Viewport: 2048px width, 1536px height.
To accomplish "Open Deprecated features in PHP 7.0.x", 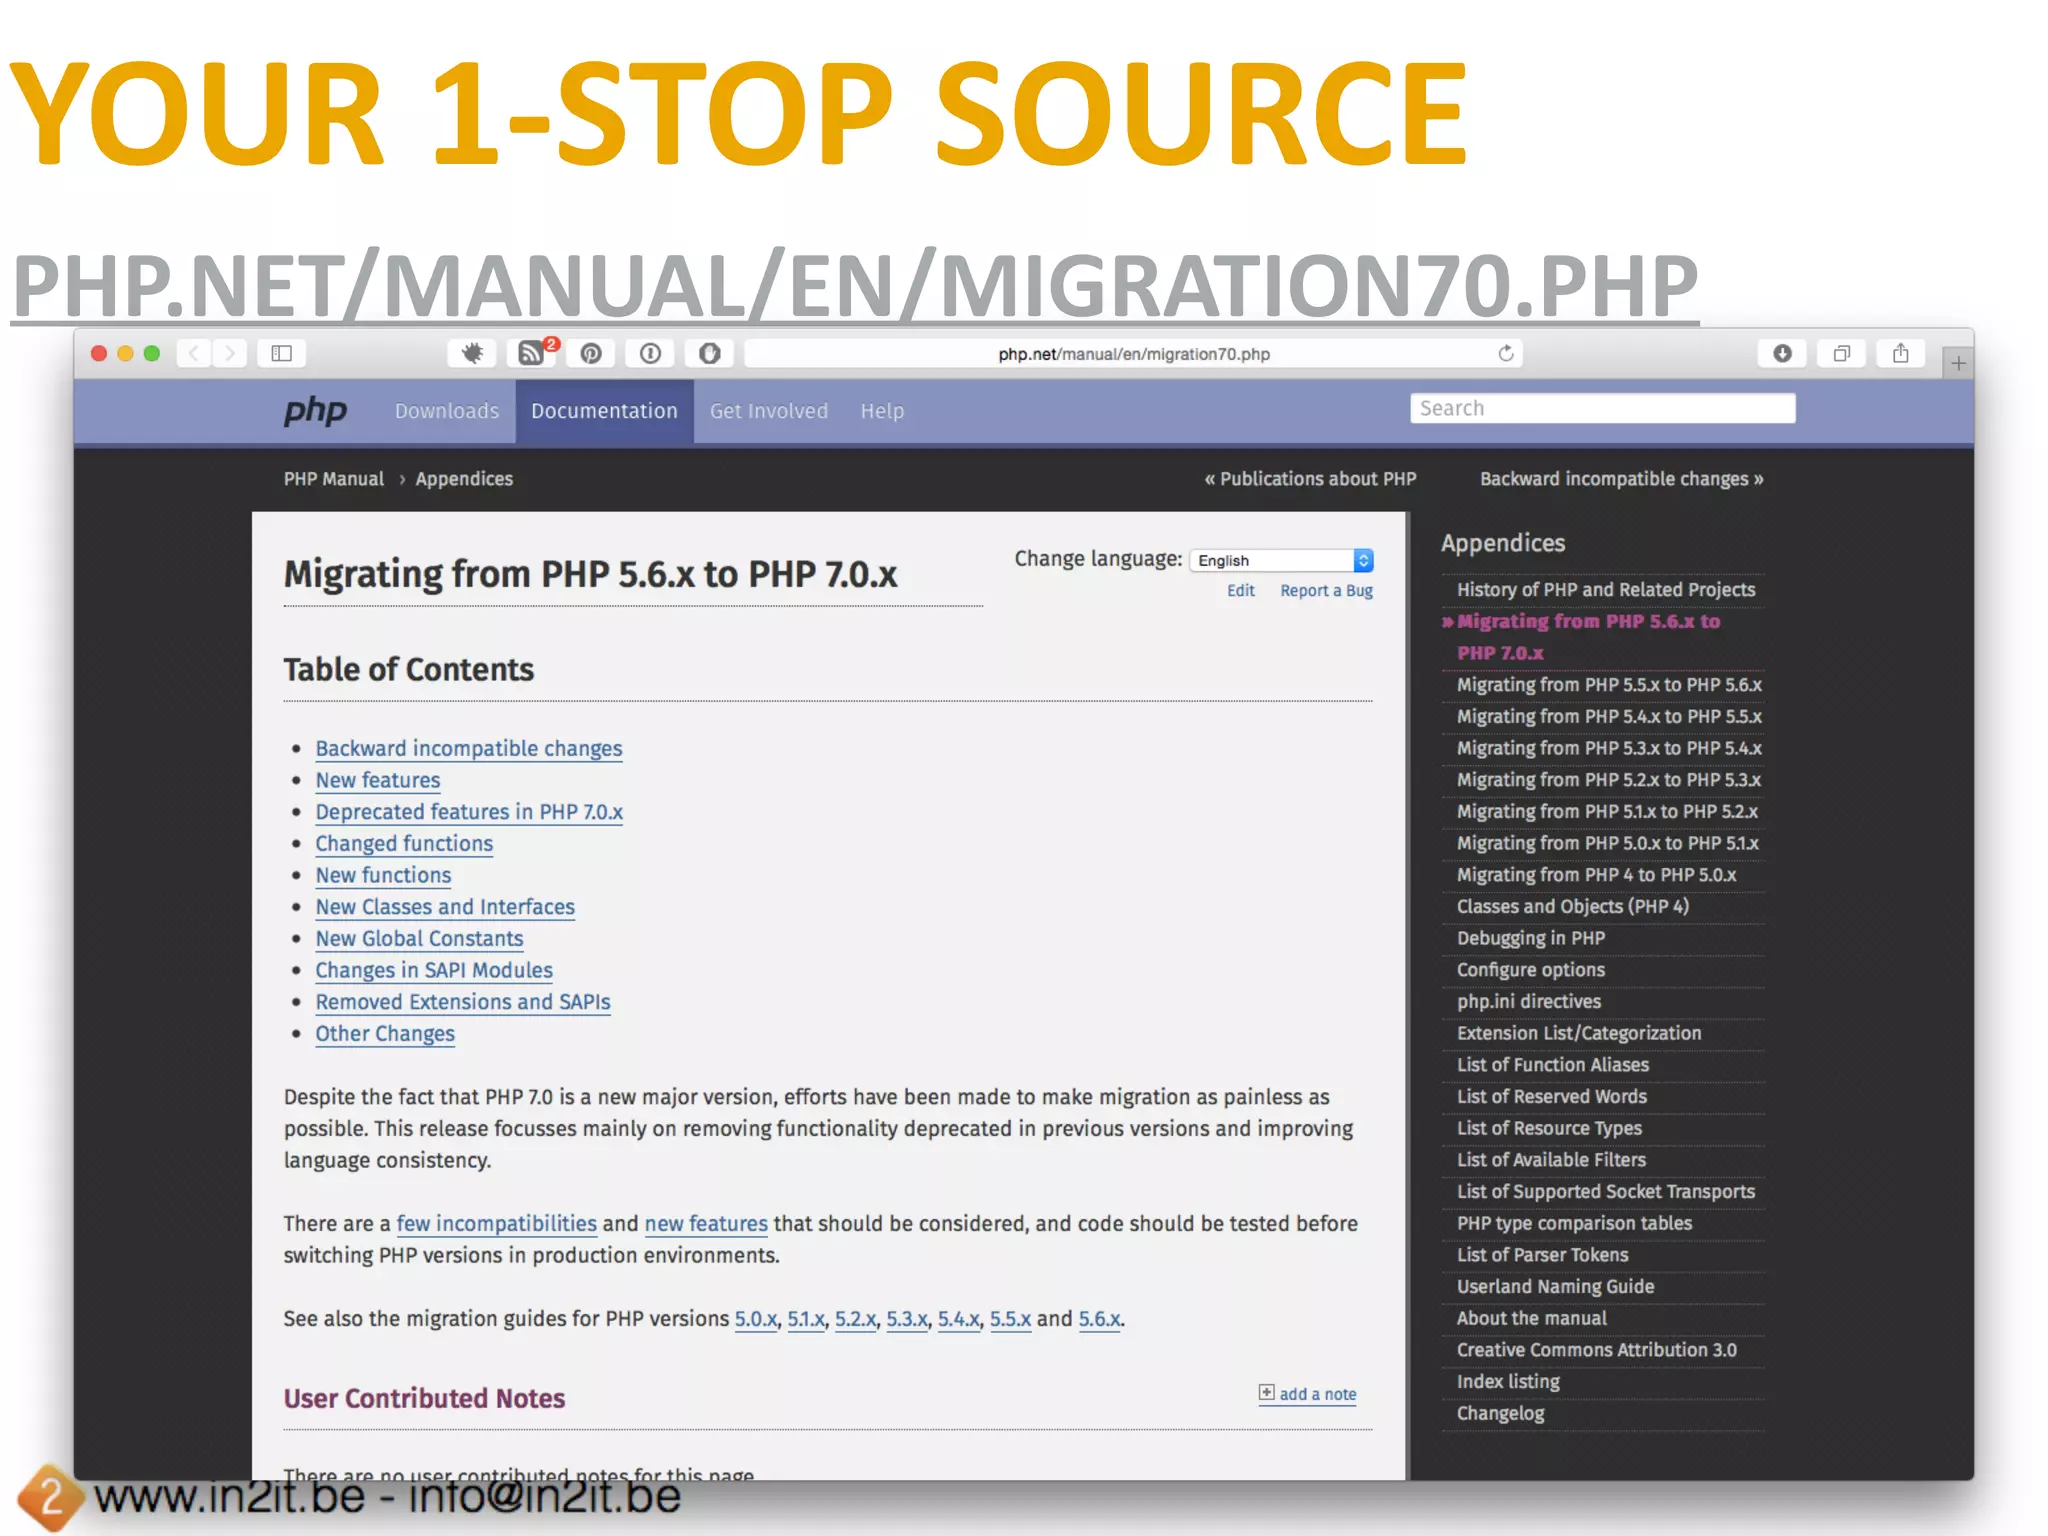I will (x=469, y=812).
